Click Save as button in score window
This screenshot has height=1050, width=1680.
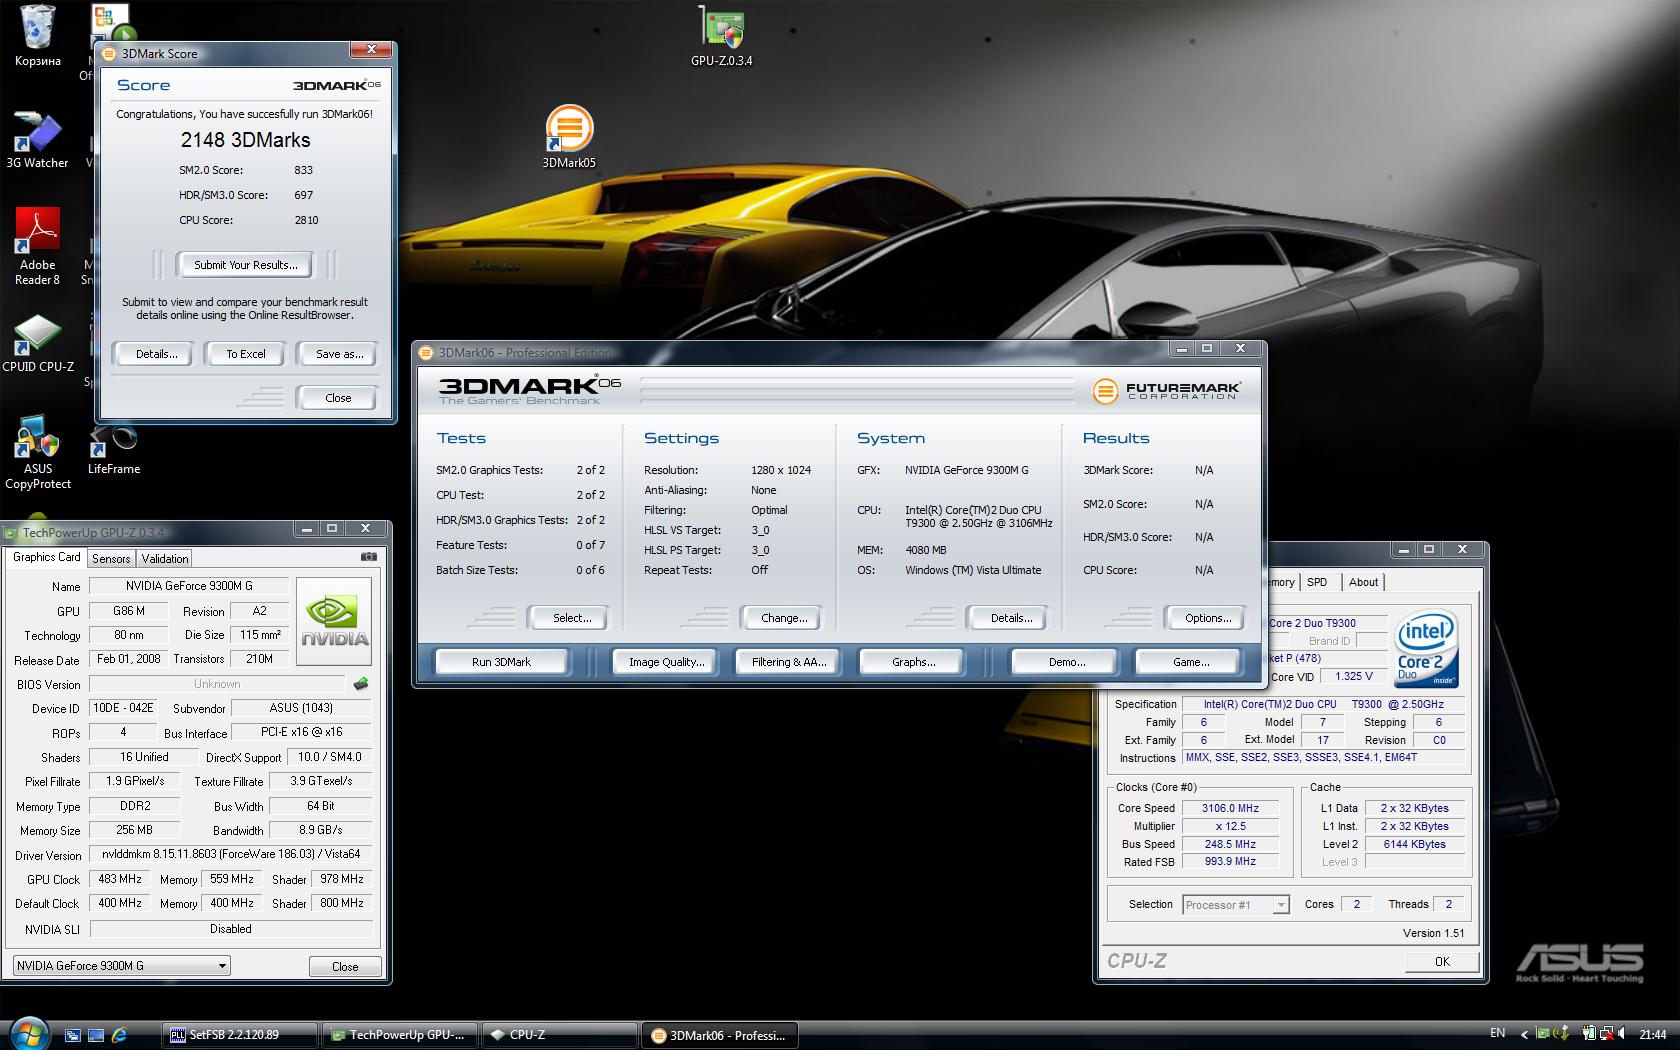point(339,354)
